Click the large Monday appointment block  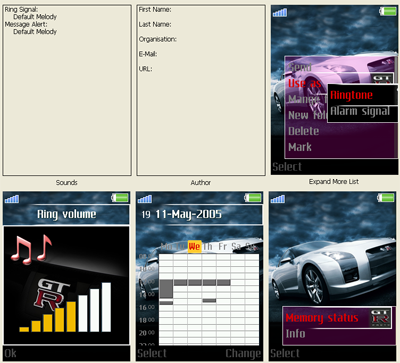166,289
